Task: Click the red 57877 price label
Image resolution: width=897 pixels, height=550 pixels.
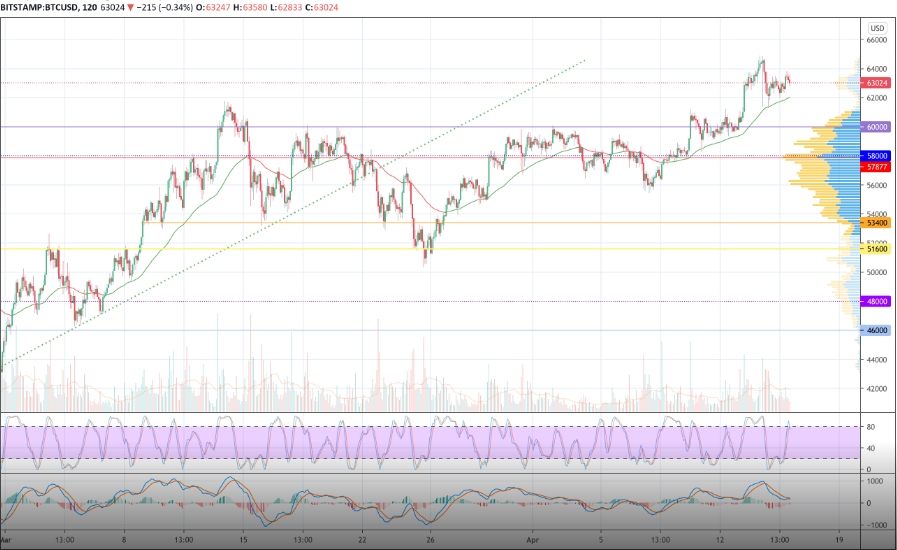Action: (x=877, y=168)
